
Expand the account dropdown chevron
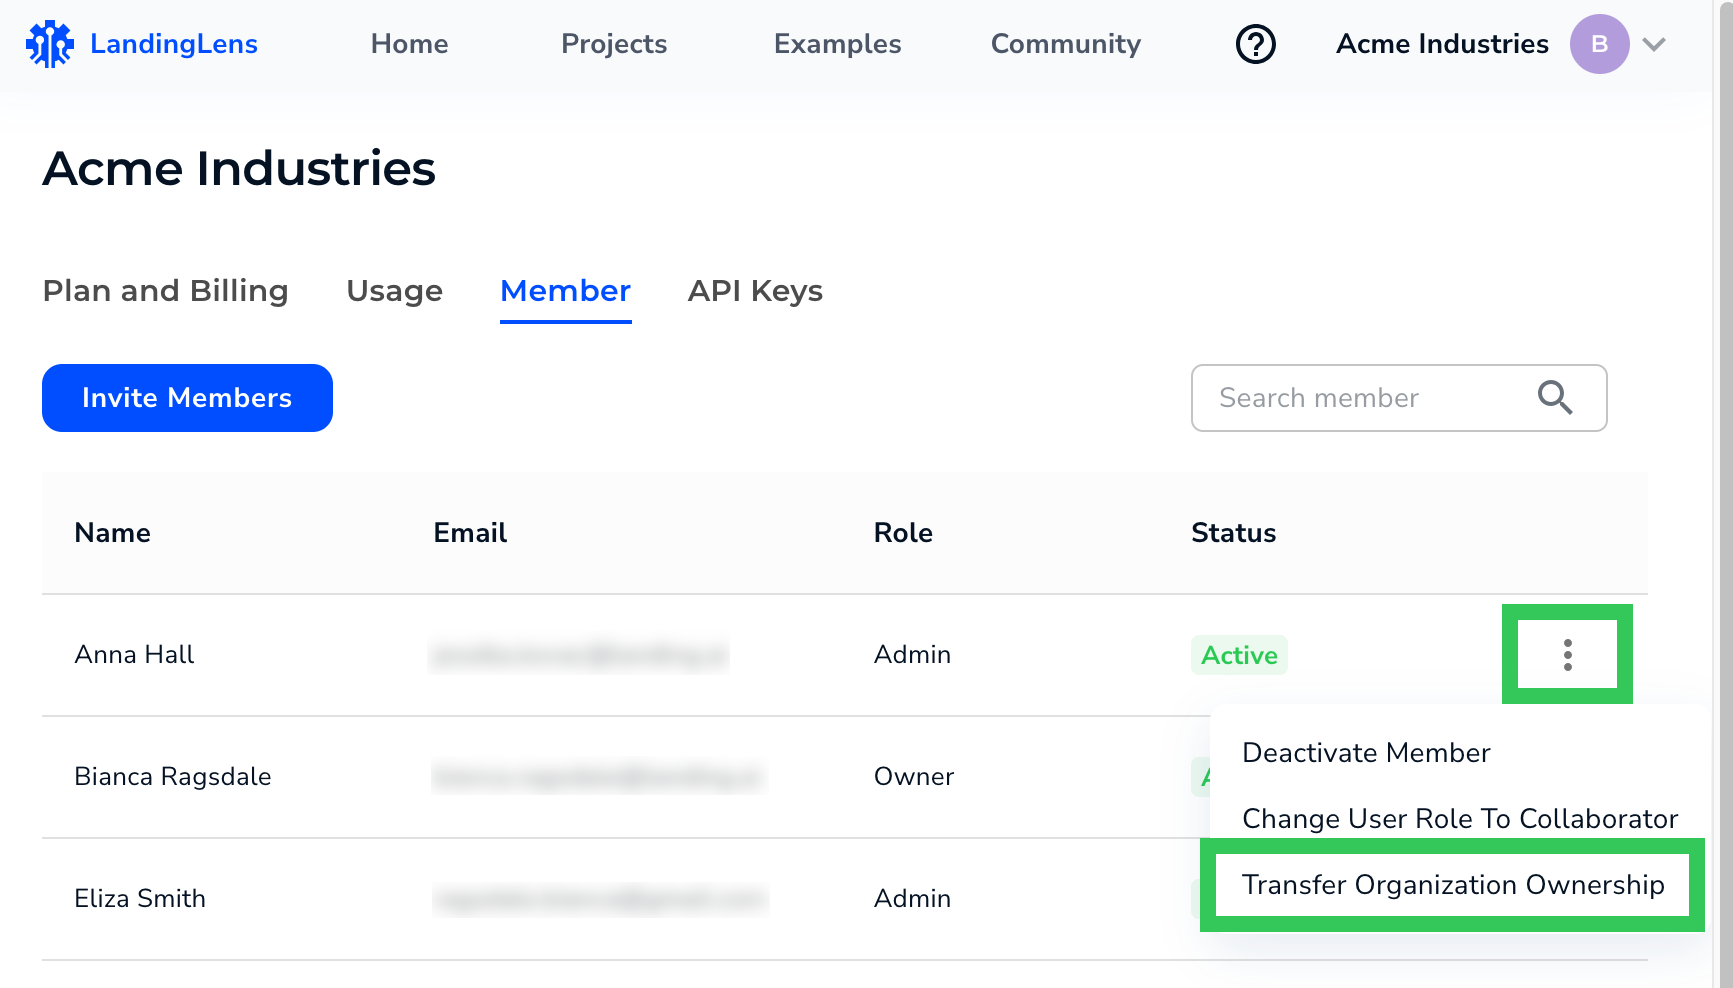(x=1654, y=44)
